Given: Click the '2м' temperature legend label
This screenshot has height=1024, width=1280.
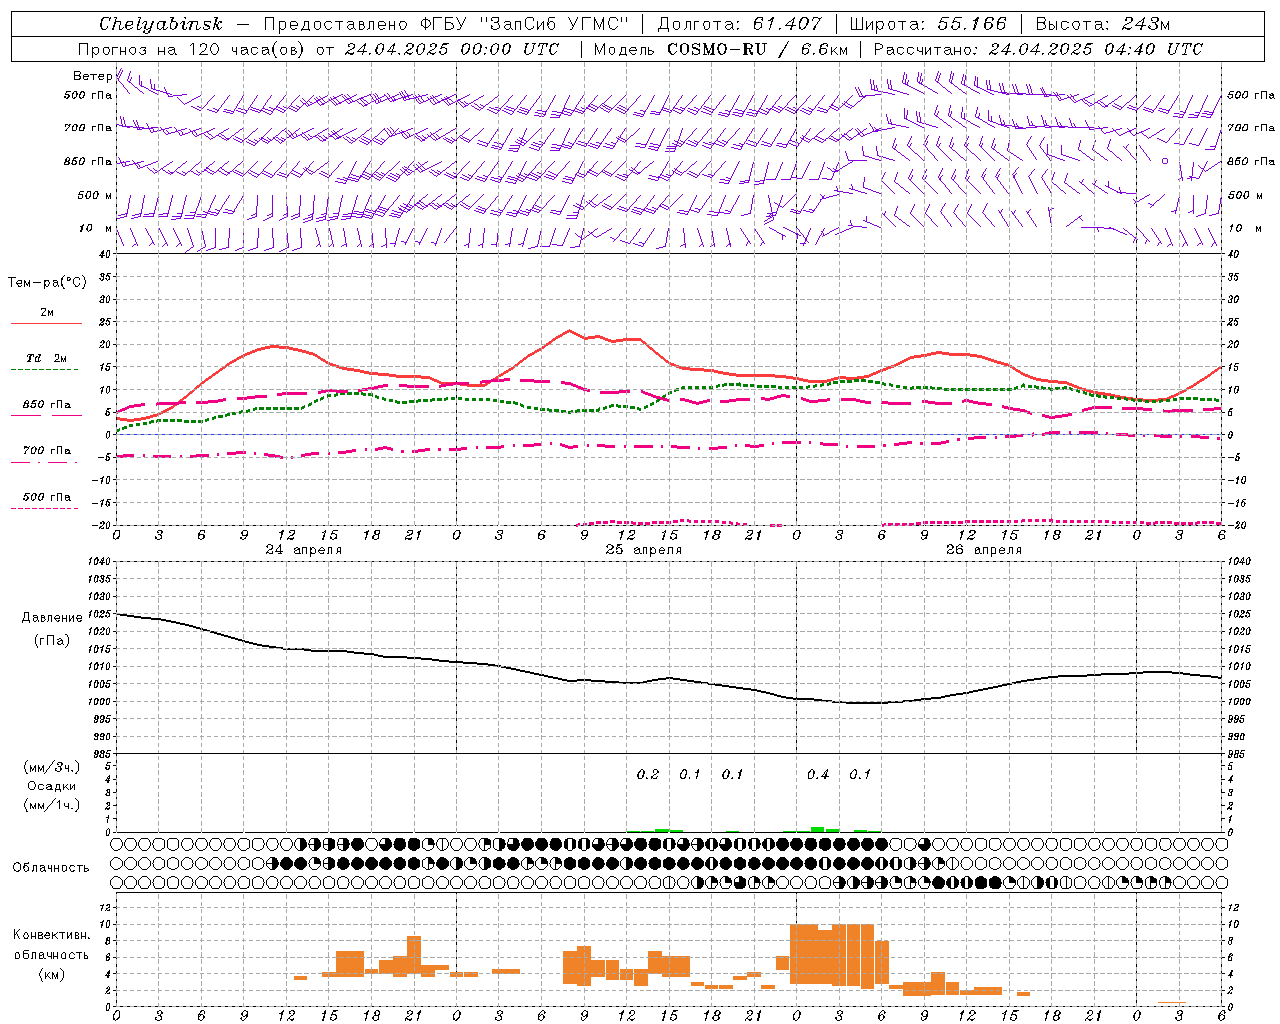Looking at the screenshot, I should coord(47,313).
